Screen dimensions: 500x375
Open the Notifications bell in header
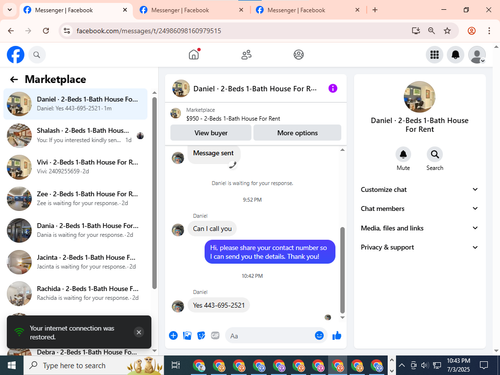pyautogui.click(x=456, y=55)
